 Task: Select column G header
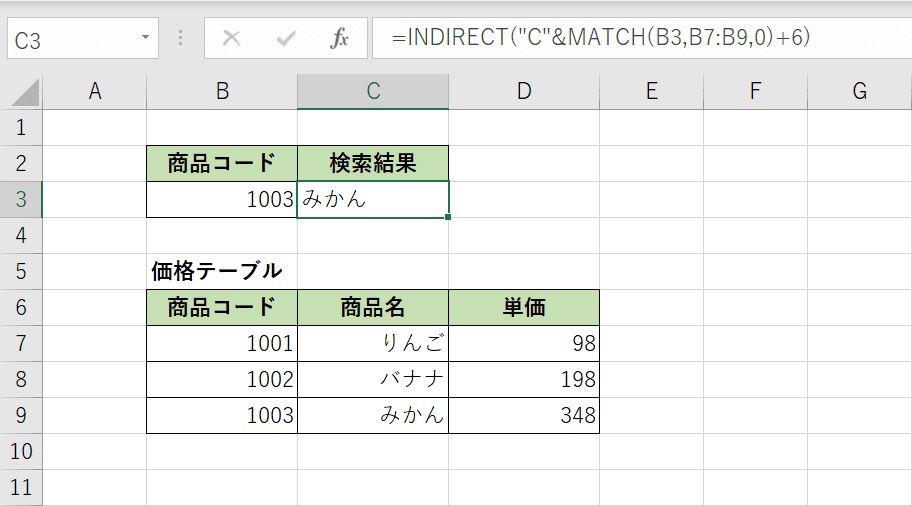pyautogui.click(x=860, y=91)
